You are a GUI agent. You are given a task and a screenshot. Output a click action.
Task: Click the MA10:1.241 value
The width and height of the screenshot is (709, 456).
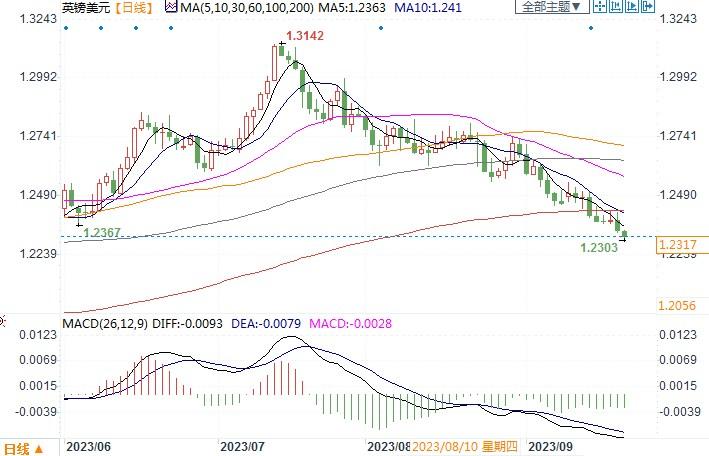point(428,7)
